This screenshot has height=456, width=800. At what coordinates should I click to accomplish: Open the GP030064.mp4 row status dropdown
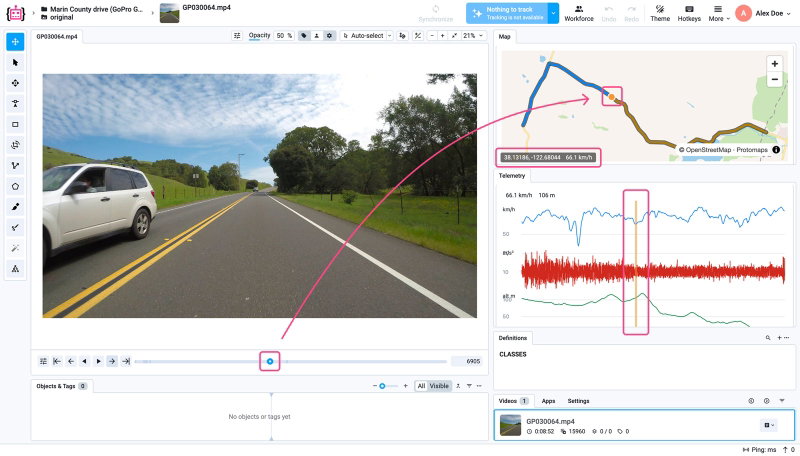pyautogui.click(x=769, y=425)
